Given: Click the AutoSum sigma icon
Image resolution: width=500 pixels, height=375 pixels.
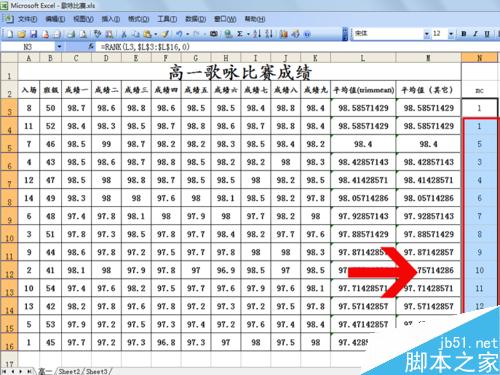Looking at the screenshot, I should tap(240, 34).
